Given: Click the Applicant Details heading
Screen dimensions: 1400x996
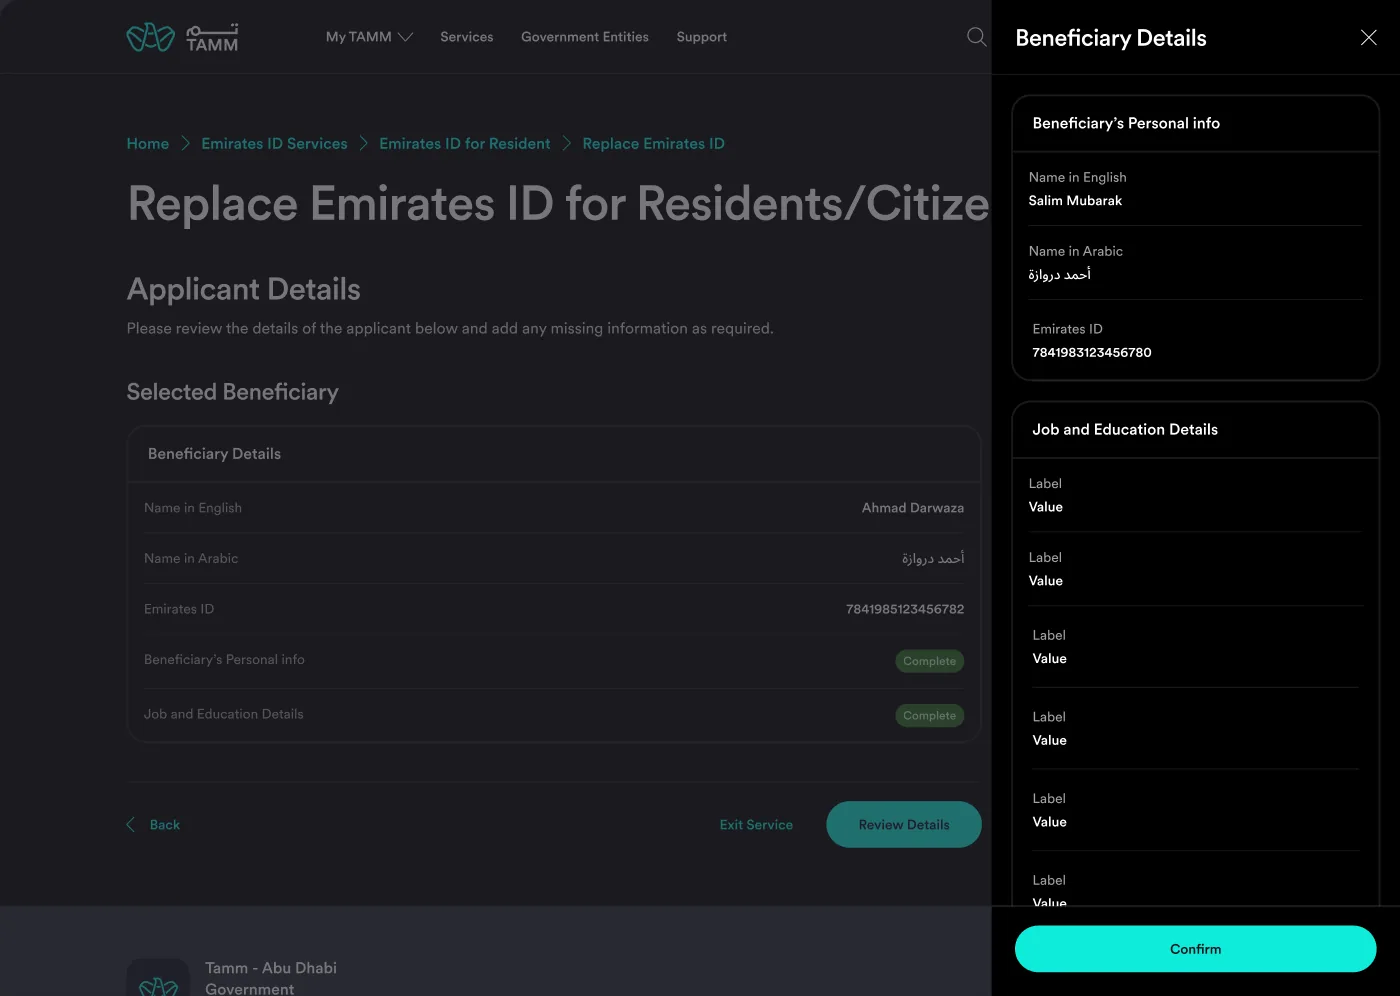Looking at the screenshot, I should pyautogui.click(x=243, y=289).
